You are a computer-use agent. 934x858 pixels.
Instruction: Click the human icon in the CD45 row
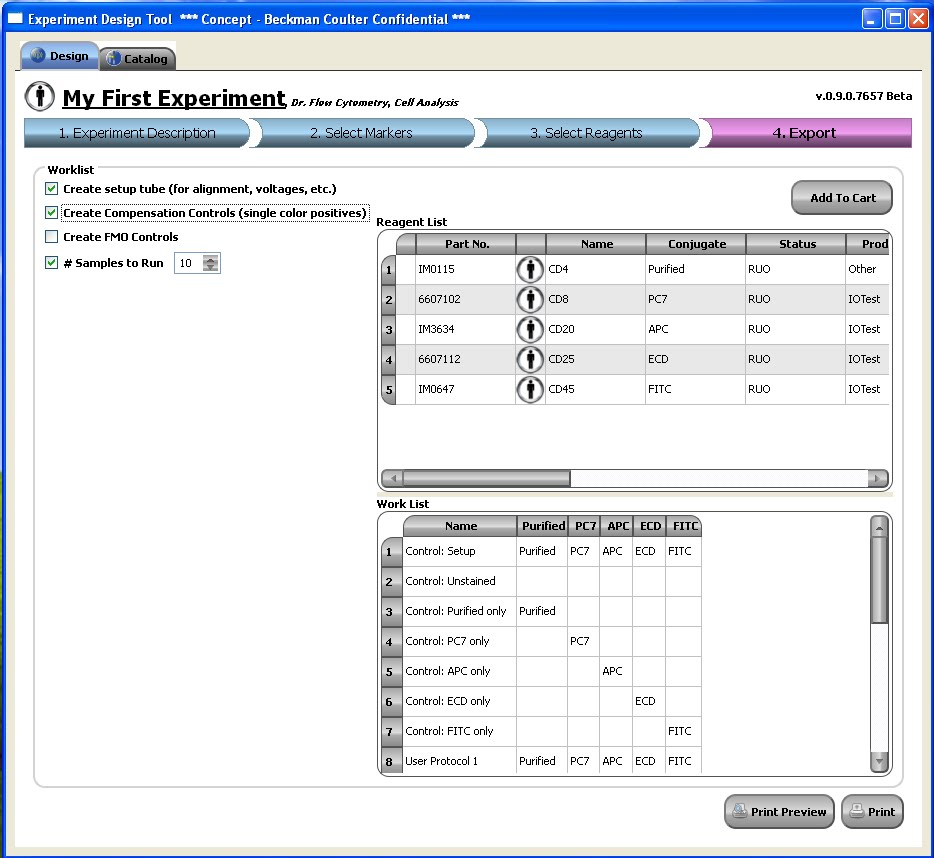530,389
